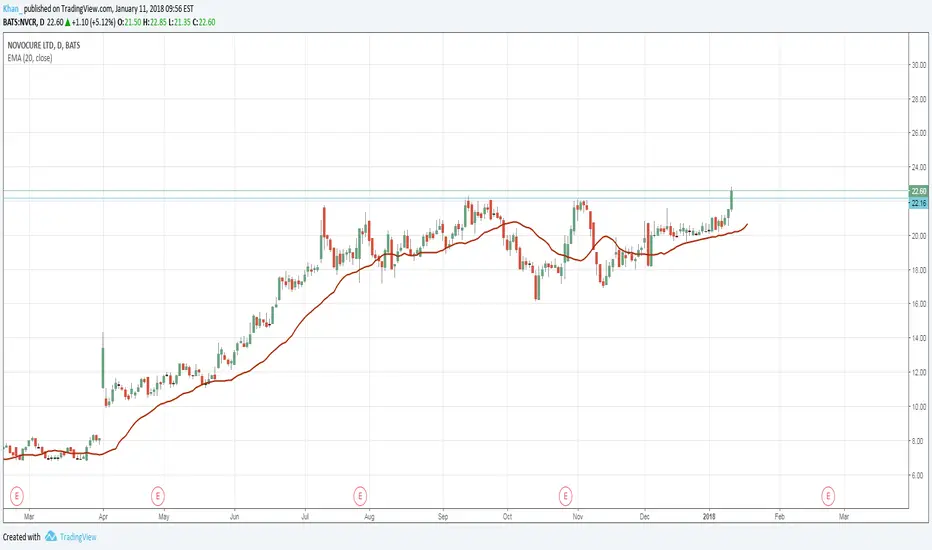Click the 20.00 price axis label

(x=919, y=236)
